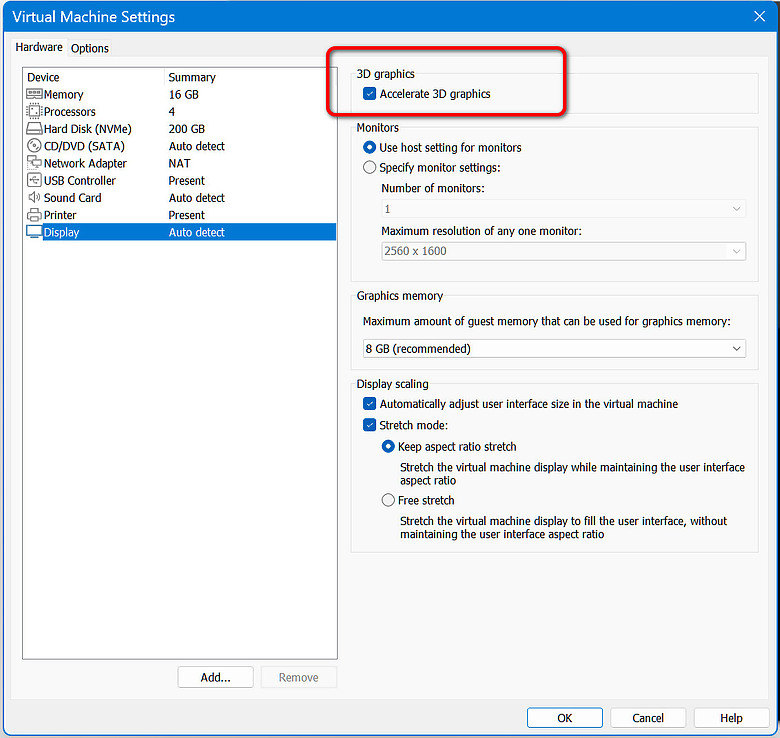Click the Add... button
Screen dimensions: 780x738
pyautogui.click(x=215, y=677)
